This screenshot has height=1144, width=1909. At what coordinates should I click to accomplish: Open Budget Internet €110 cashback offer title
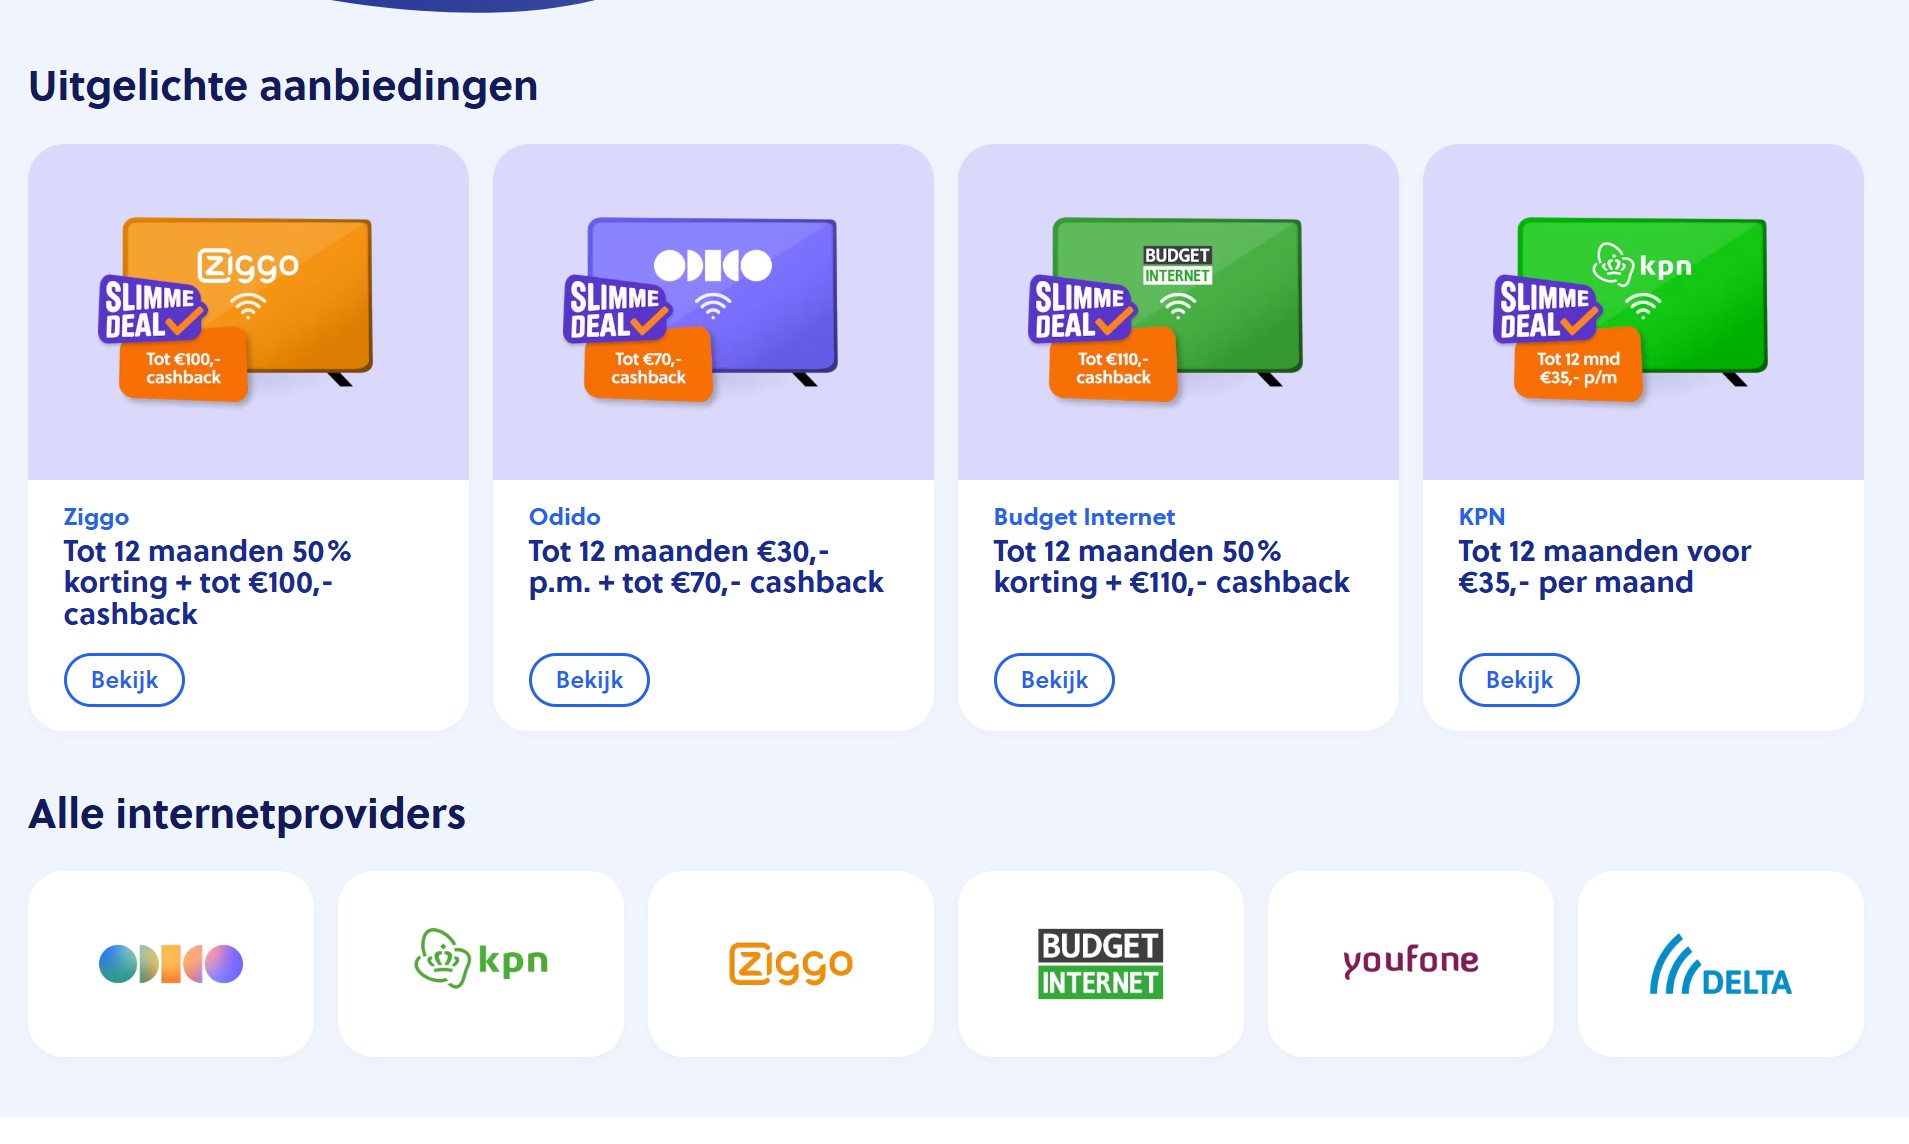[1172, 567]
